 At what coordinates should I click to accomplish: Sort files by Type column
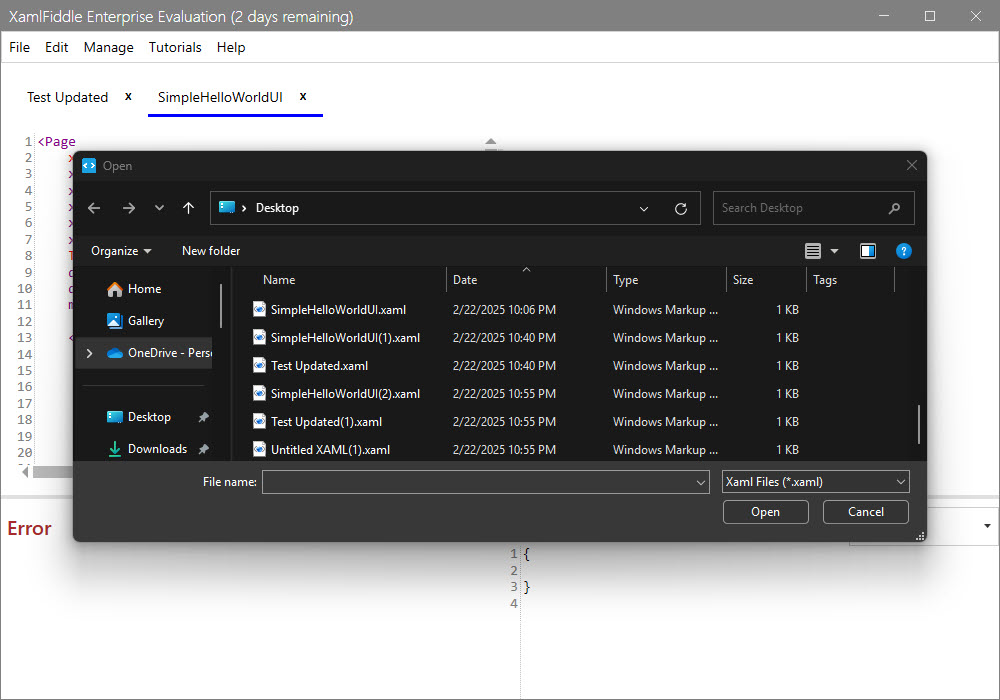tap(626, 280)
